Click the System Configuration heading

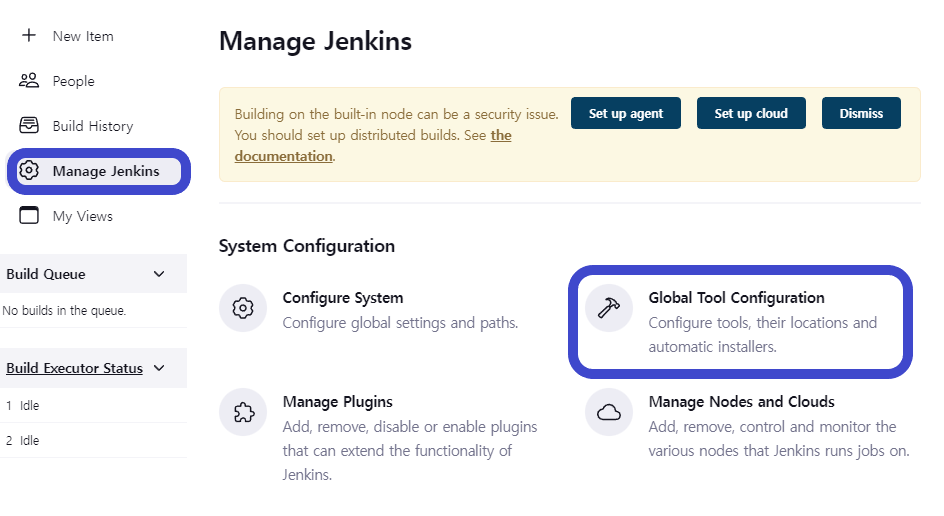tap(307, 246)
